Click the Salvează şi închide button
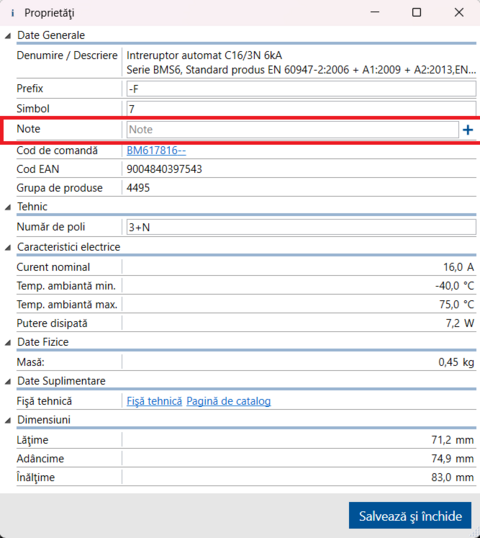The height and width of the screenshot is (538, 480). pos(410,516)
